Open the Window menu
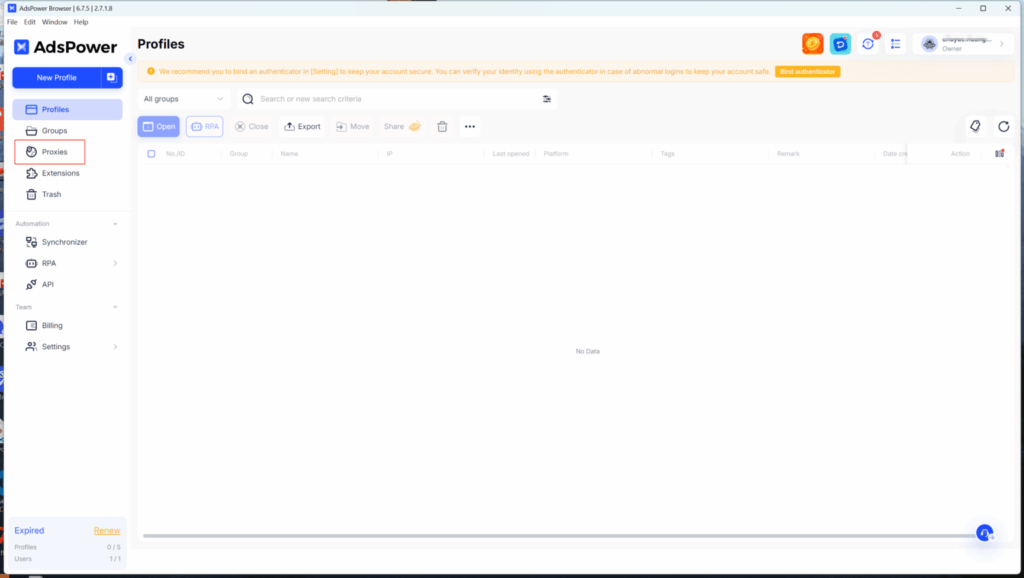Image resolution: width=1024 pixels, height=578 pixels. pos(55,22)
